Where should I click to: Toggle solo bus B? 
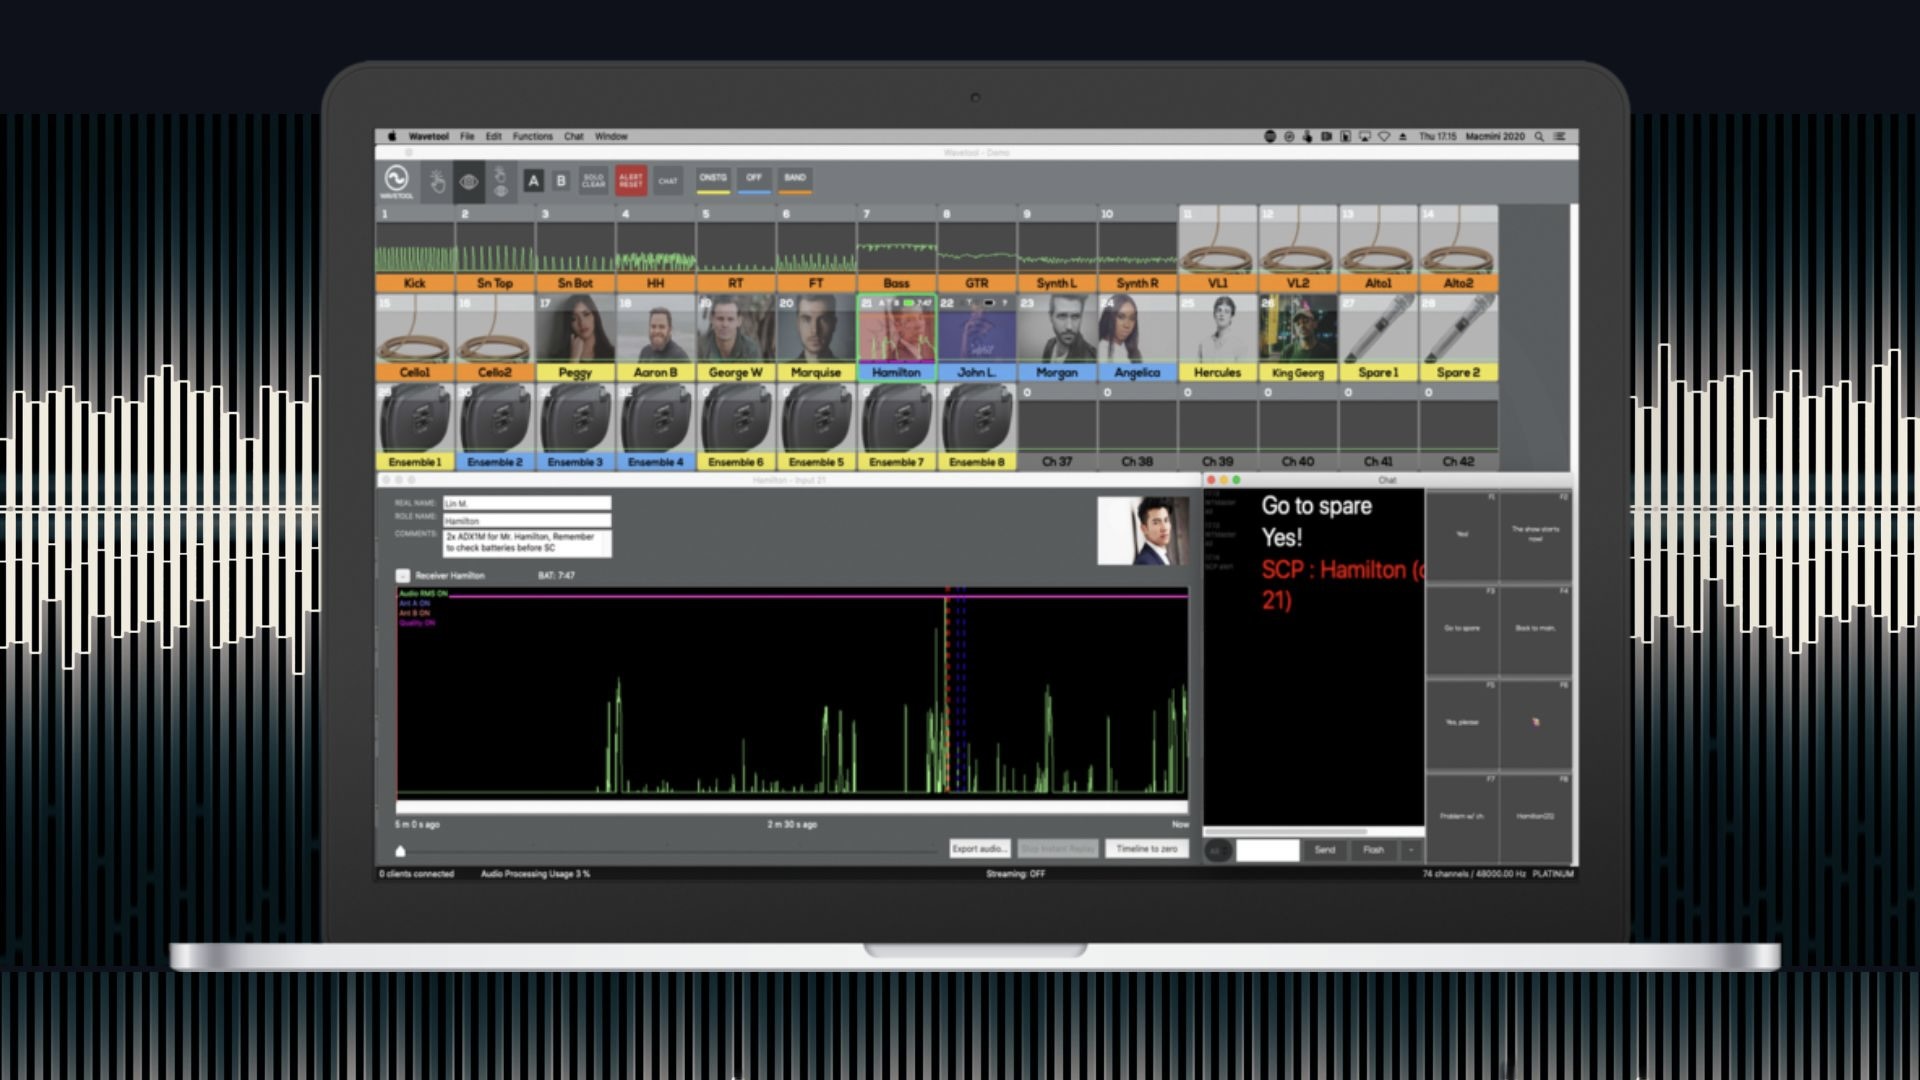point(561,182)
